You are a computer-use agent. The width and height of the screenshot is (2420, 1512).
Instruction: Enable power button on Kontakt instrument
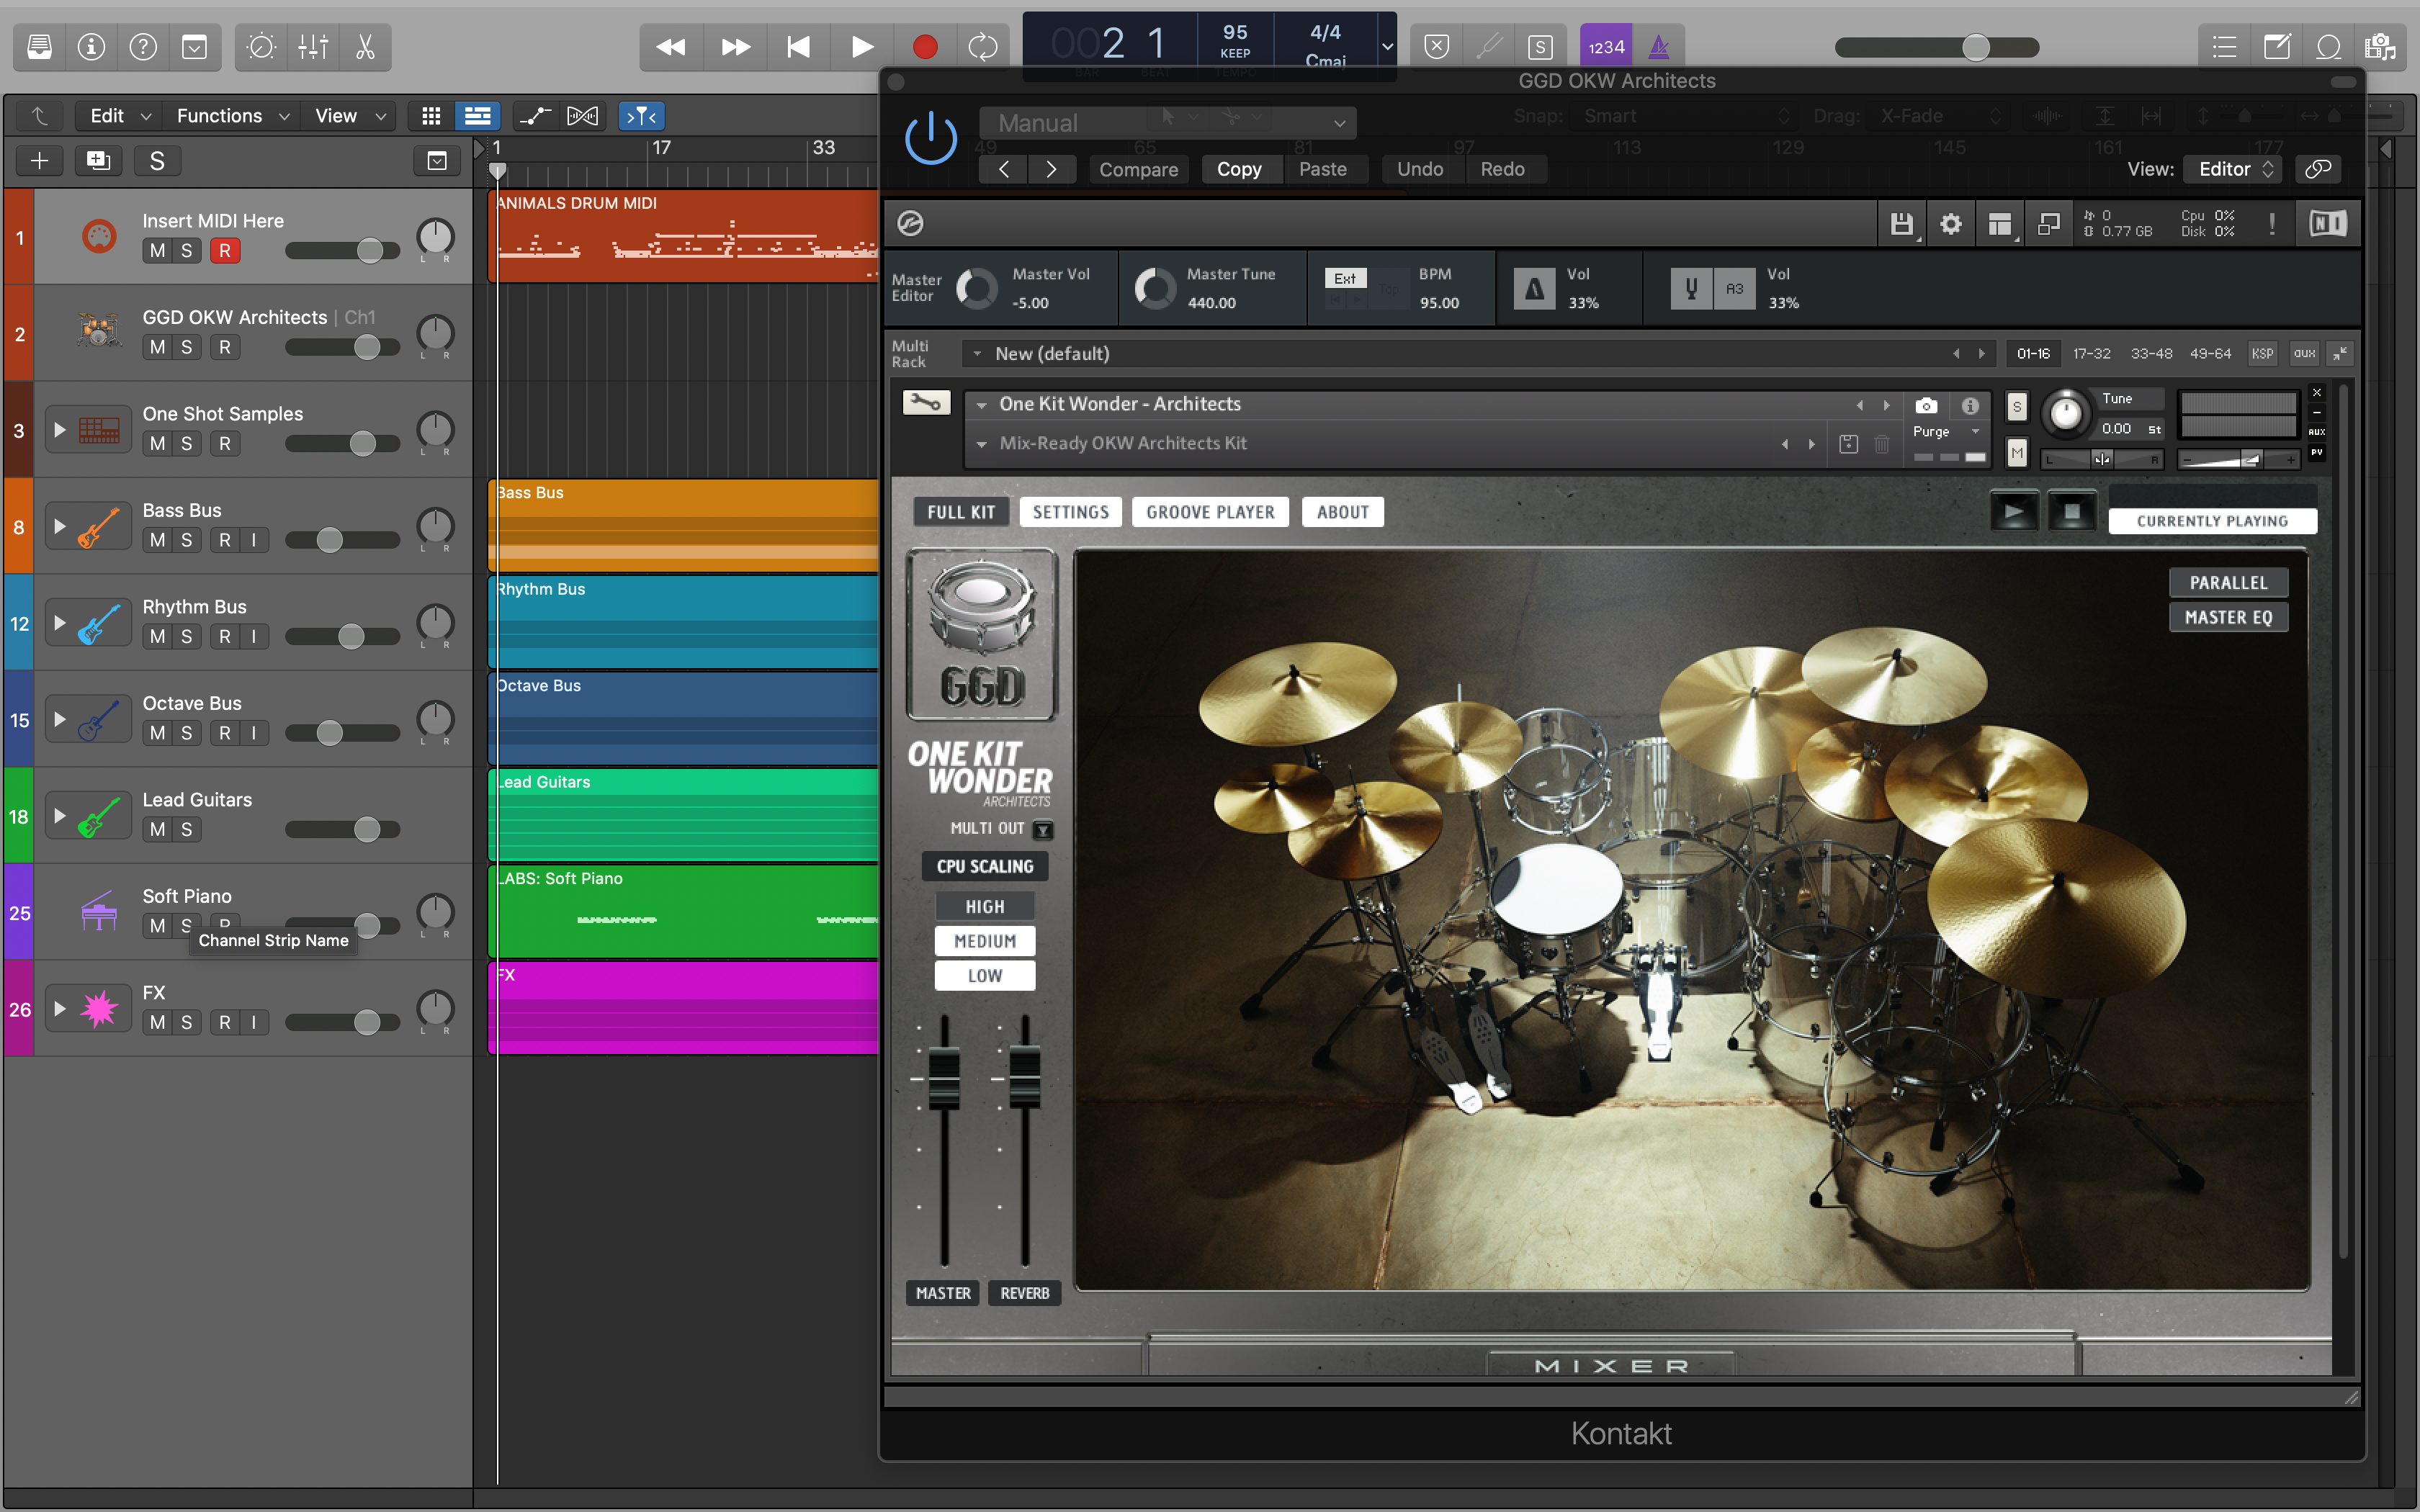(932, 136)
